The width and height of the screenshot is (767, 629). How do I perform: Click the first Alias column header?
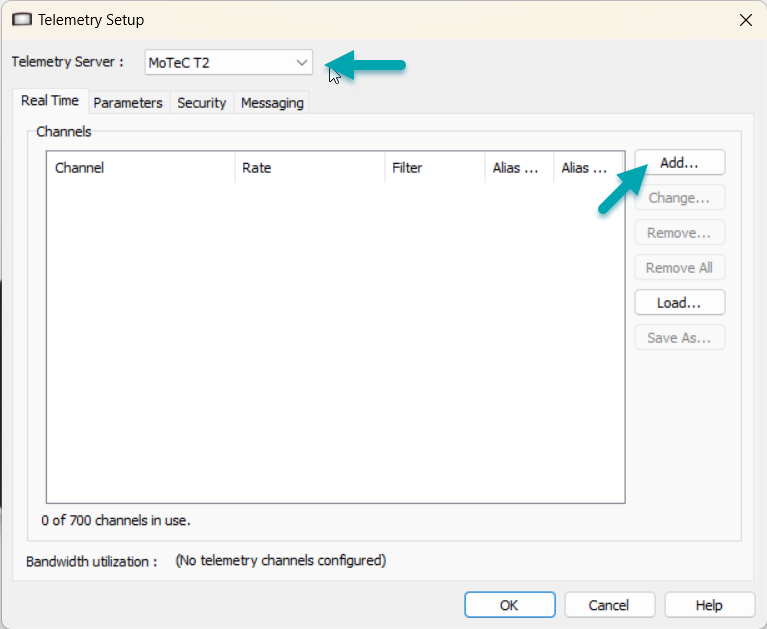(x=519, y=168)
